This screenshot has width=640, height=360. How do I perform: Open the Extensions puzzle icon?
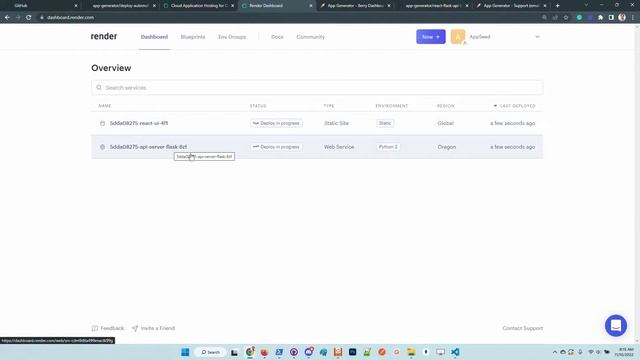point(600,18)
